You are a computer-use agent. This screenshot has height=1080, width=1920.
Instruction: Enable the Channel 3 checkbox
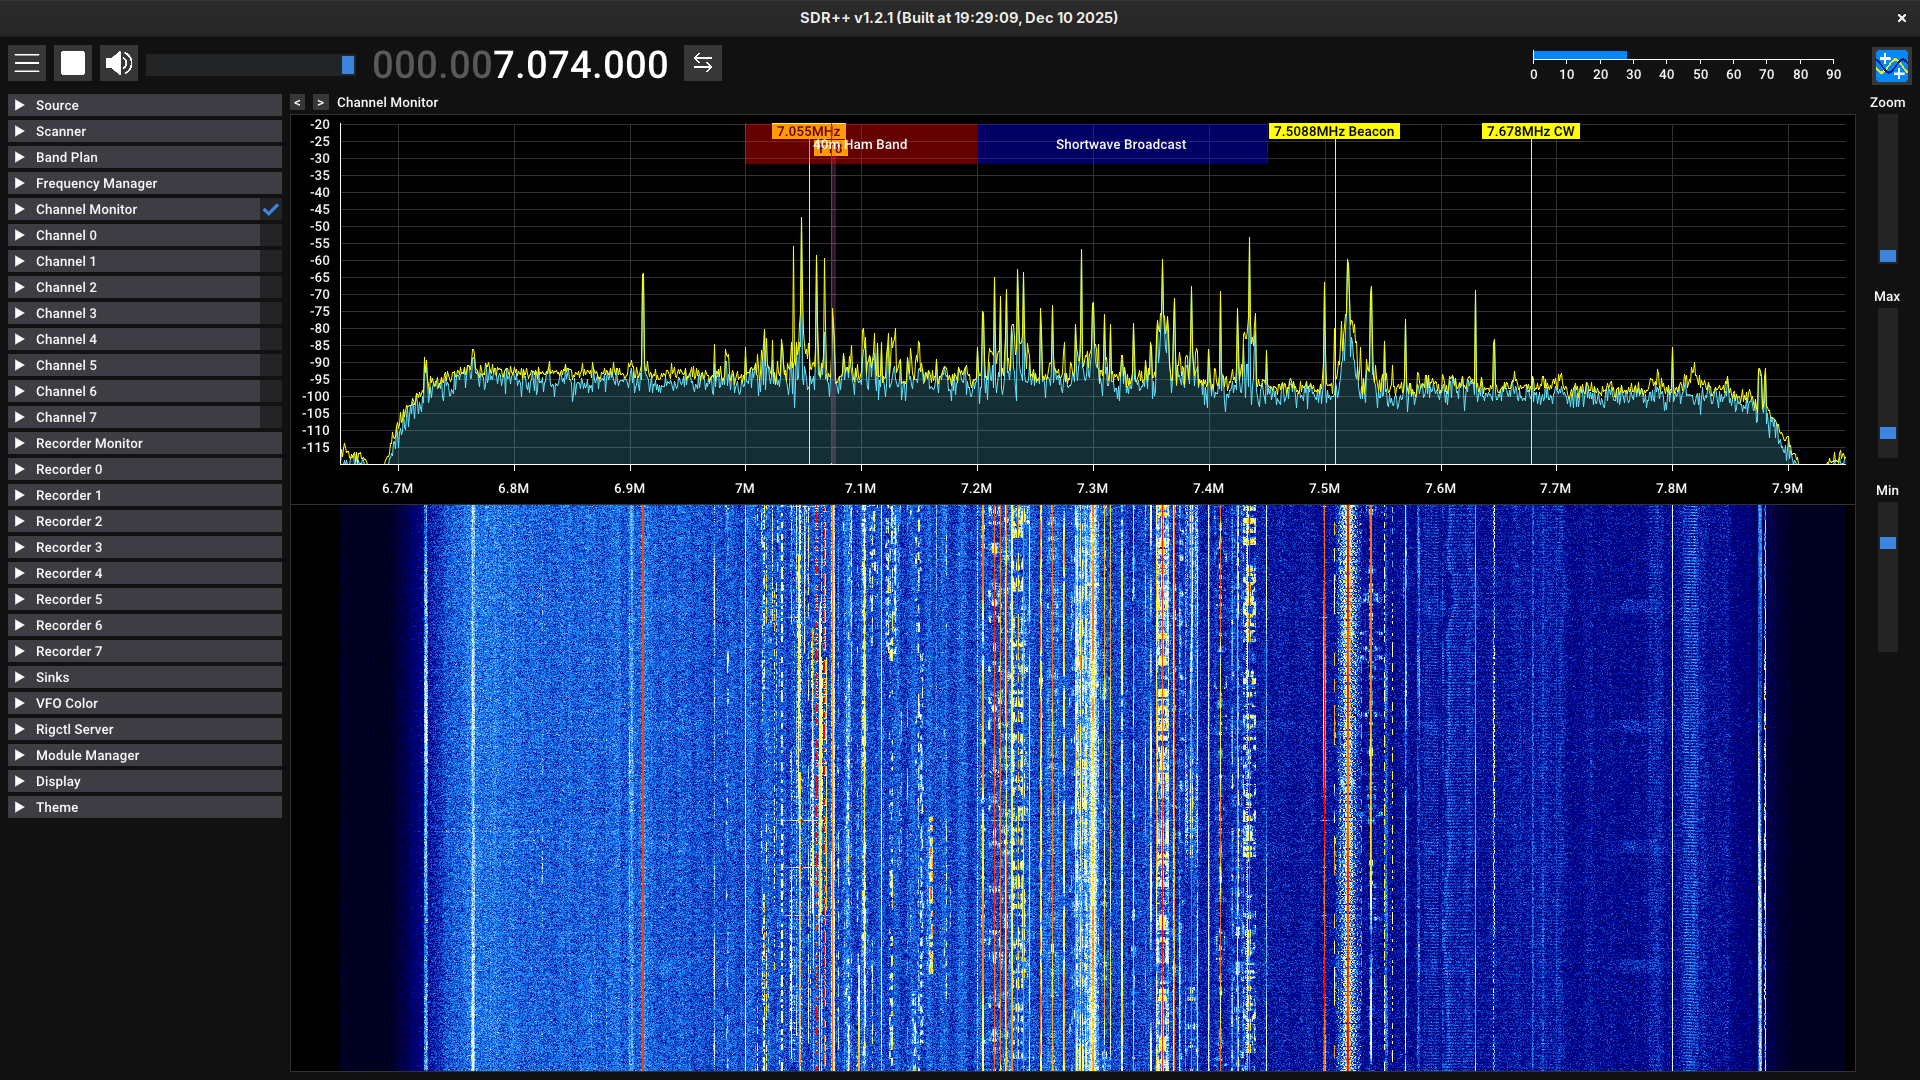pos(271,314)
